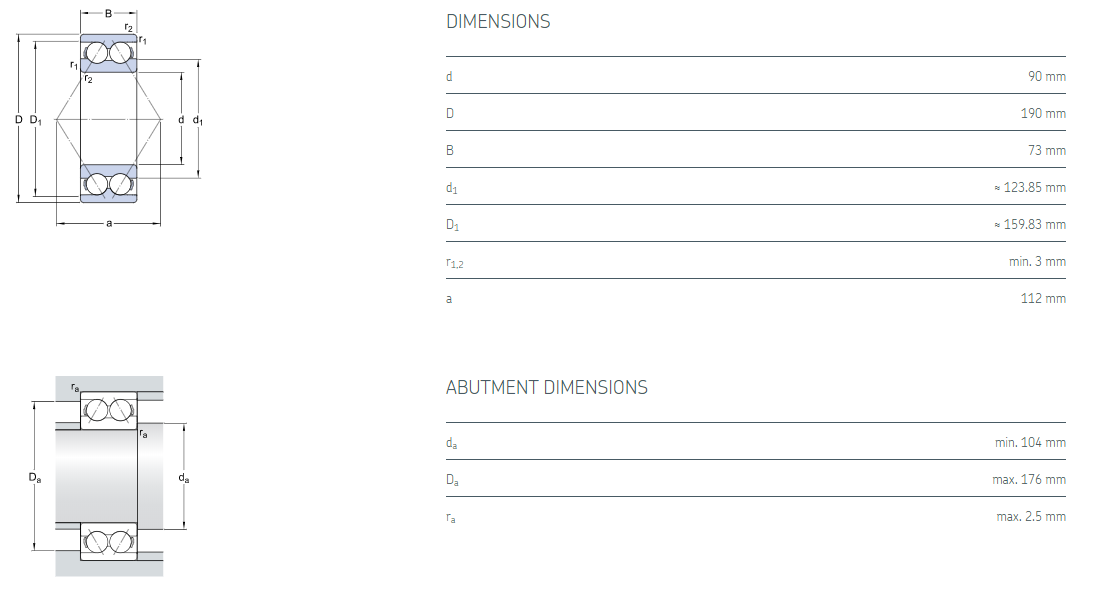This screenshot has width=1094, height=613.
Task: Click the B label atop bearing diagram
Action: pyautogui.click(x=108, y=13)
